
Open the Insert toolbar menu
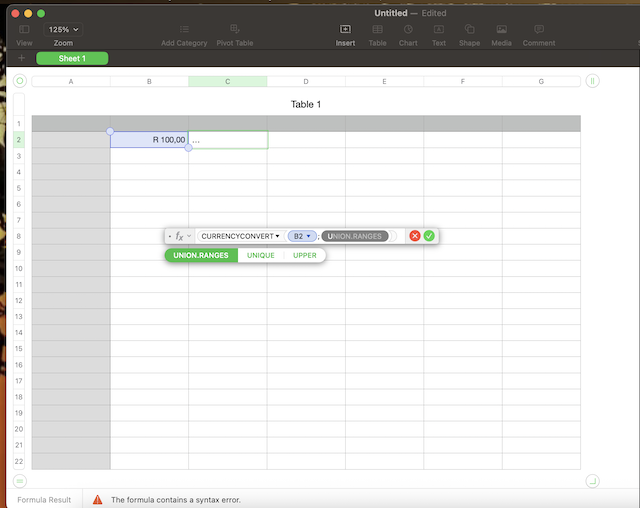(345, 29)
